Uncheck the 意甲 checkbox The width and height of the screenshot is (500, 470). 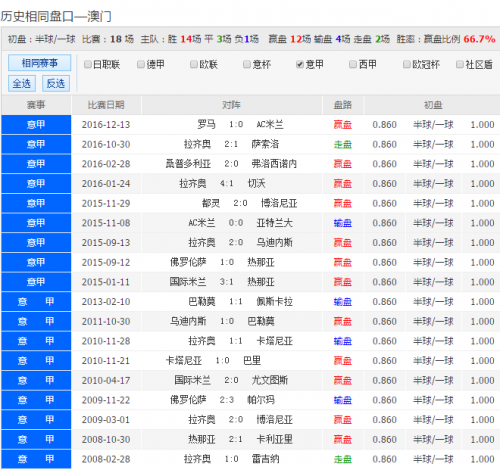(x=300, y=64)
